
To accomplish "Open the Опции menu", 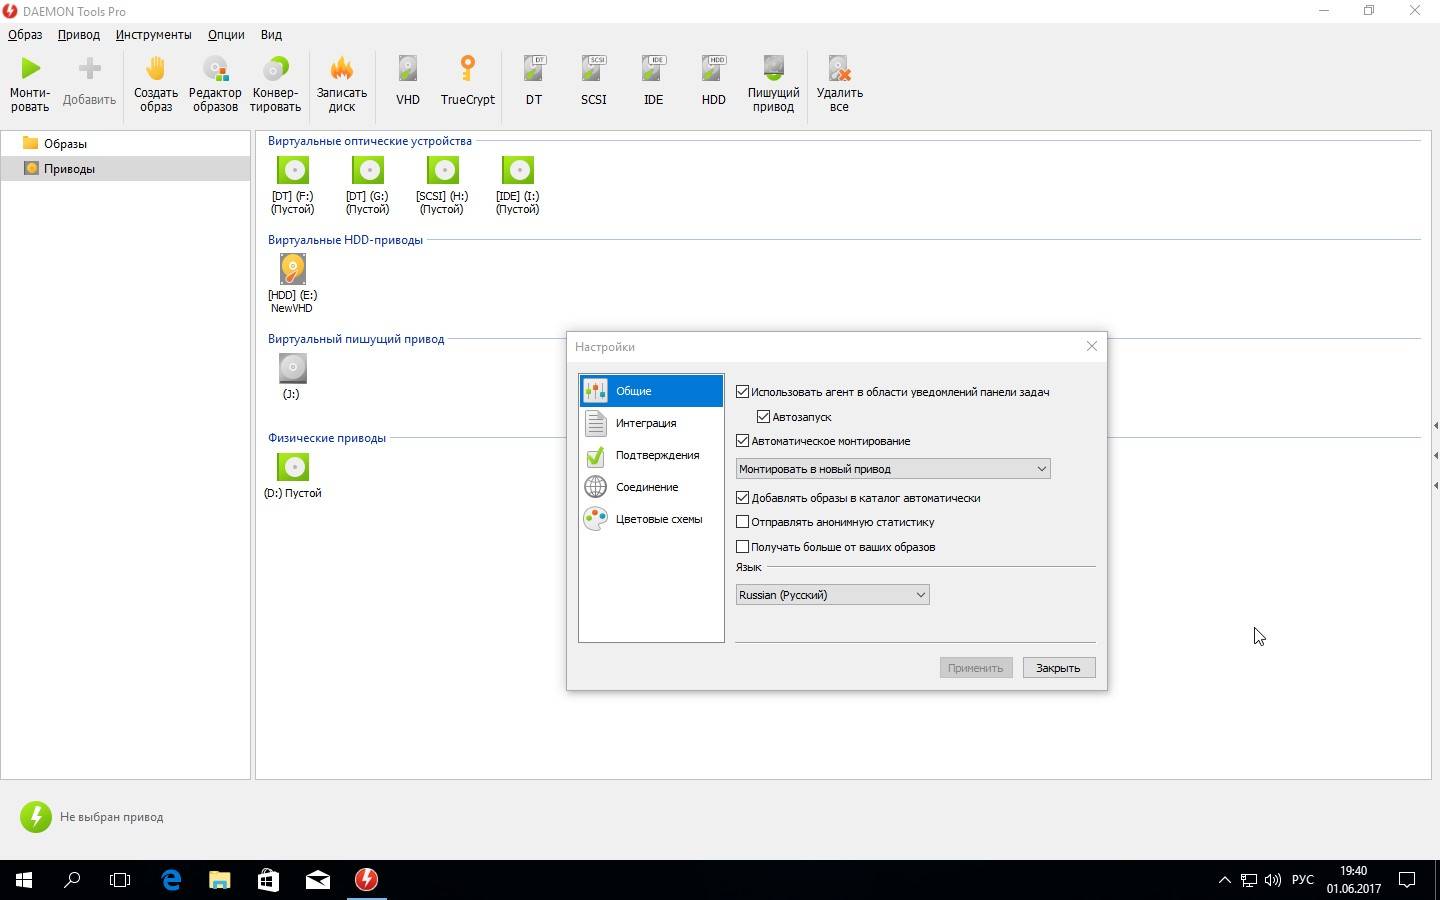I will pos(226,34).
